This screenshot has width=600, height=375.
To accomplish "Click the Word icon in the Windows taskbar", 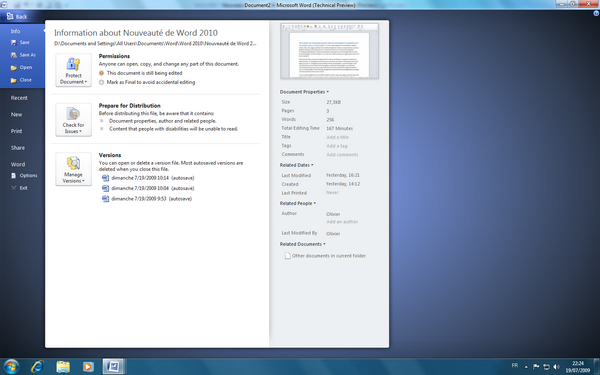I will click(113, 367).
